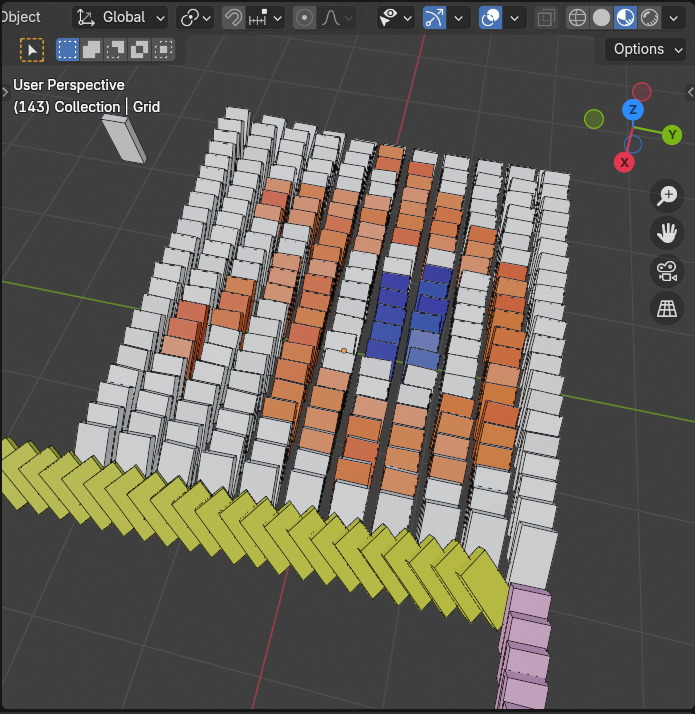This screenshot has height=714, width=695.
Task: Click the Z axis on navigation gizmo
Action: pos(633,110)
